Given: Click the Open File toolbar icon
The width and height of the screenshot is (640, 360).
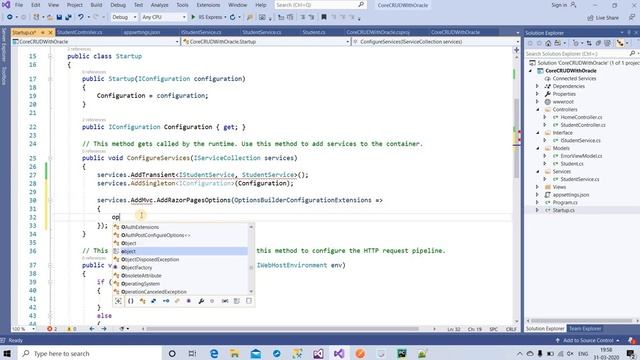Looking at the screenshot, I should [50, 17].
